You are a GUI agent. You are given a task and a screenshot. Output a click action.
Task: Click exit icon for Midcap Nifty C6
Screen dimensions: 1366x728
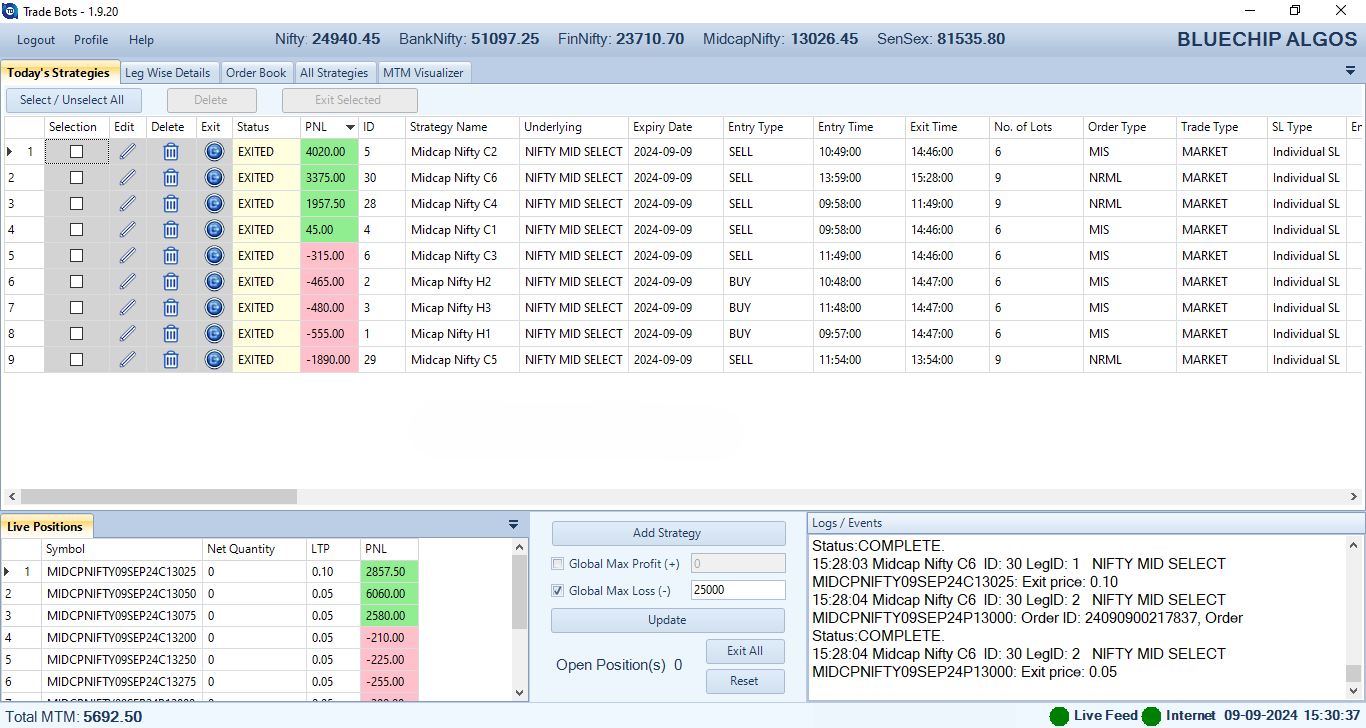(x=214, y=177)
